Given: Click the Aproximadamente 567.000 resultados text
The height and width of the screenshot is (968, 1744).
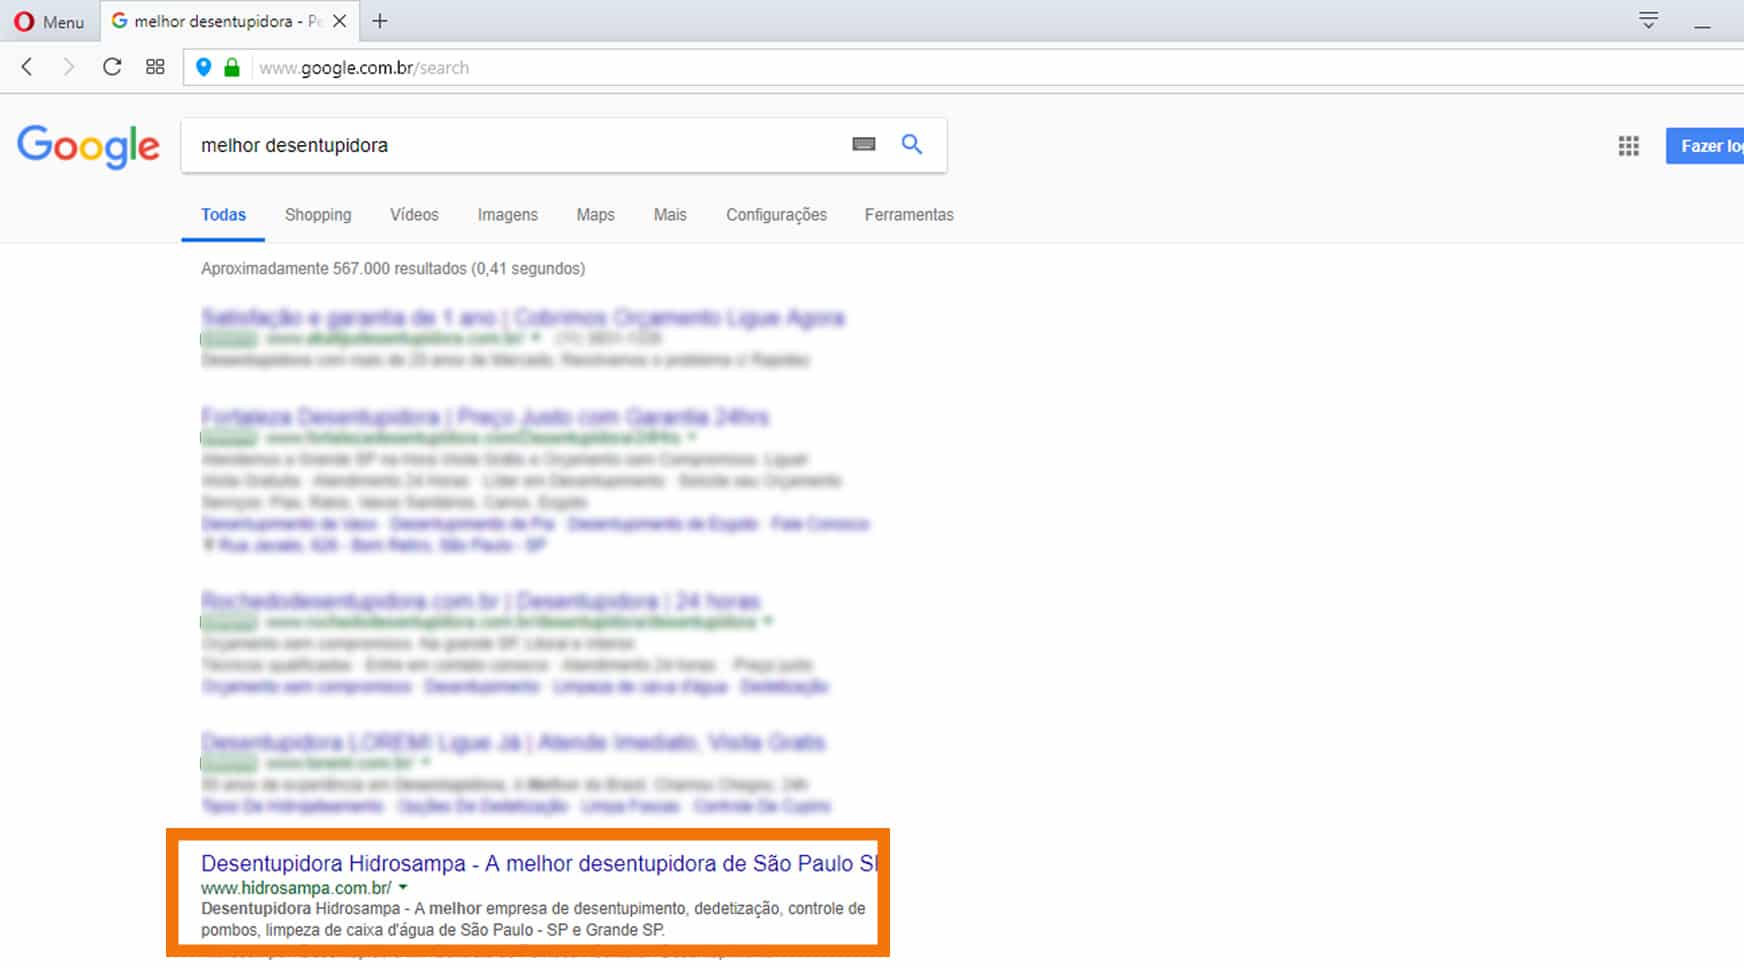Looking at the screenshot, I should [x=393, y=269].
